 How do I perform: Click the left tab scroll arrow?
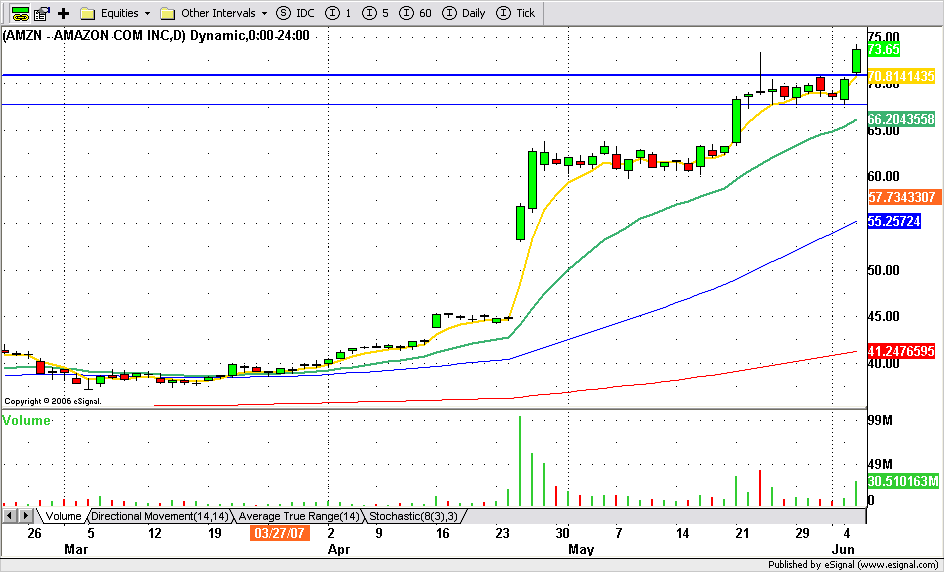(x=10, y=515)
